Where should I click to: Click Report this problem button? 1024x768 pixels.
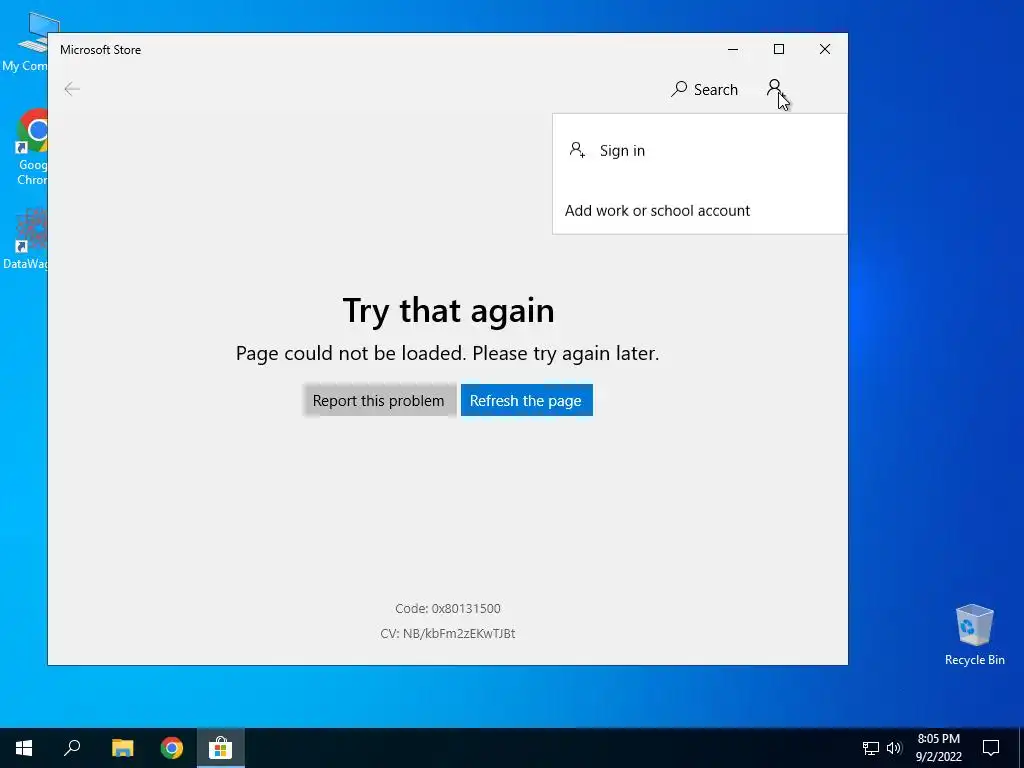379,400
